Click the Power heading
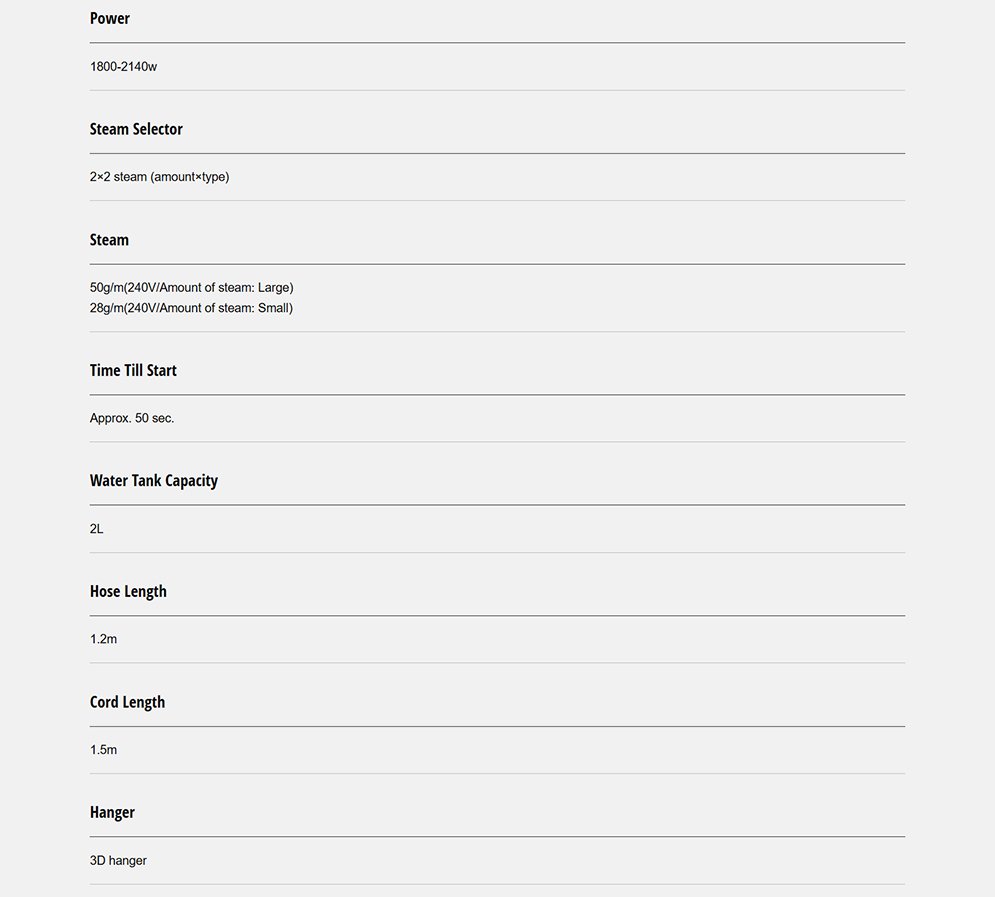Viewport: 995px width, 897px height. click(110, 18)
